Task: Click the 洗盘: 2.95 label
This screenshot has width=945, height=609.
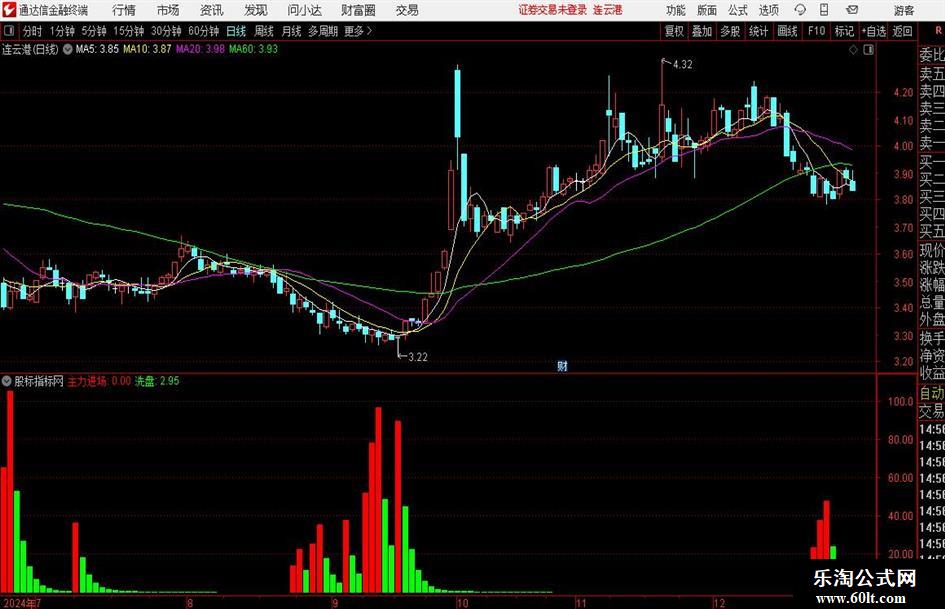Action: pos(157,381)
